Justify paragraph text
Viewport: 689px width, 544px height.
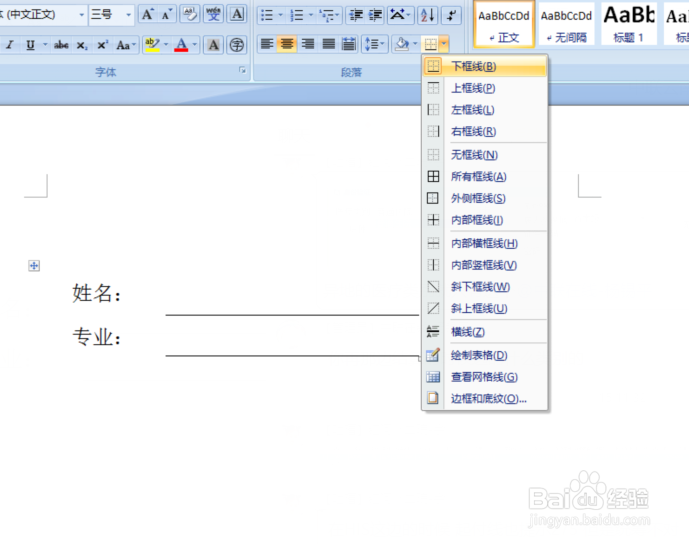[x=328, y=44]
